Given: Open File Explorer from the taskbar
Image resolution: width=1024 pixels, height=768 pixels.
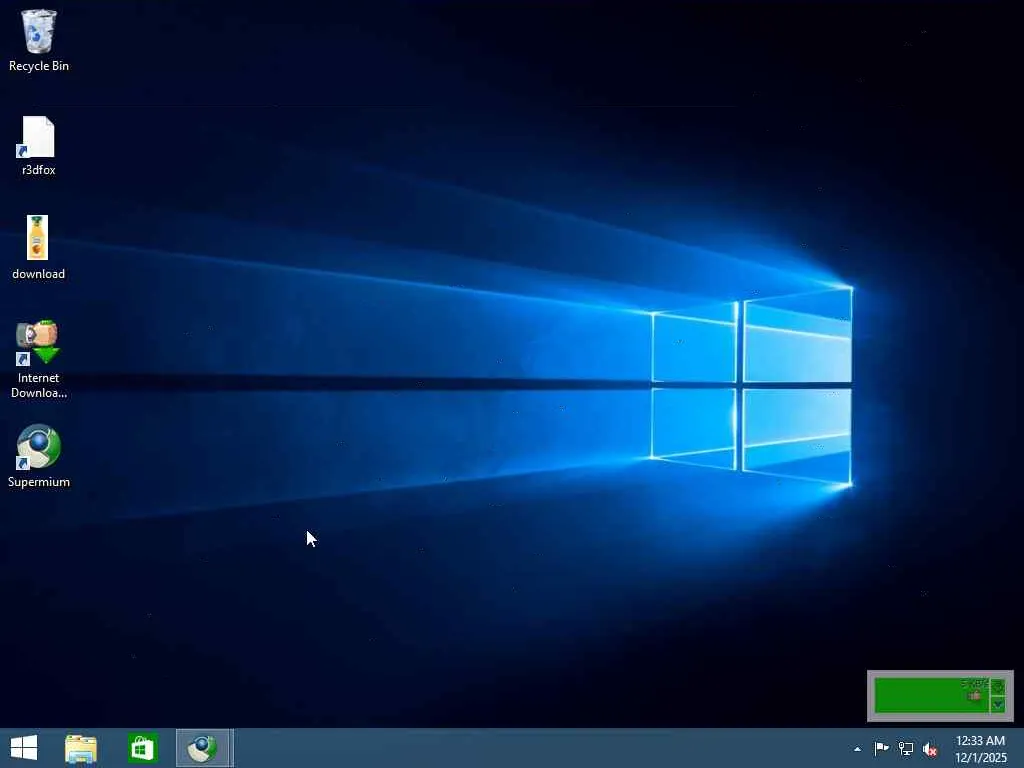Looking at the screenshot, I should click(81, 748).
